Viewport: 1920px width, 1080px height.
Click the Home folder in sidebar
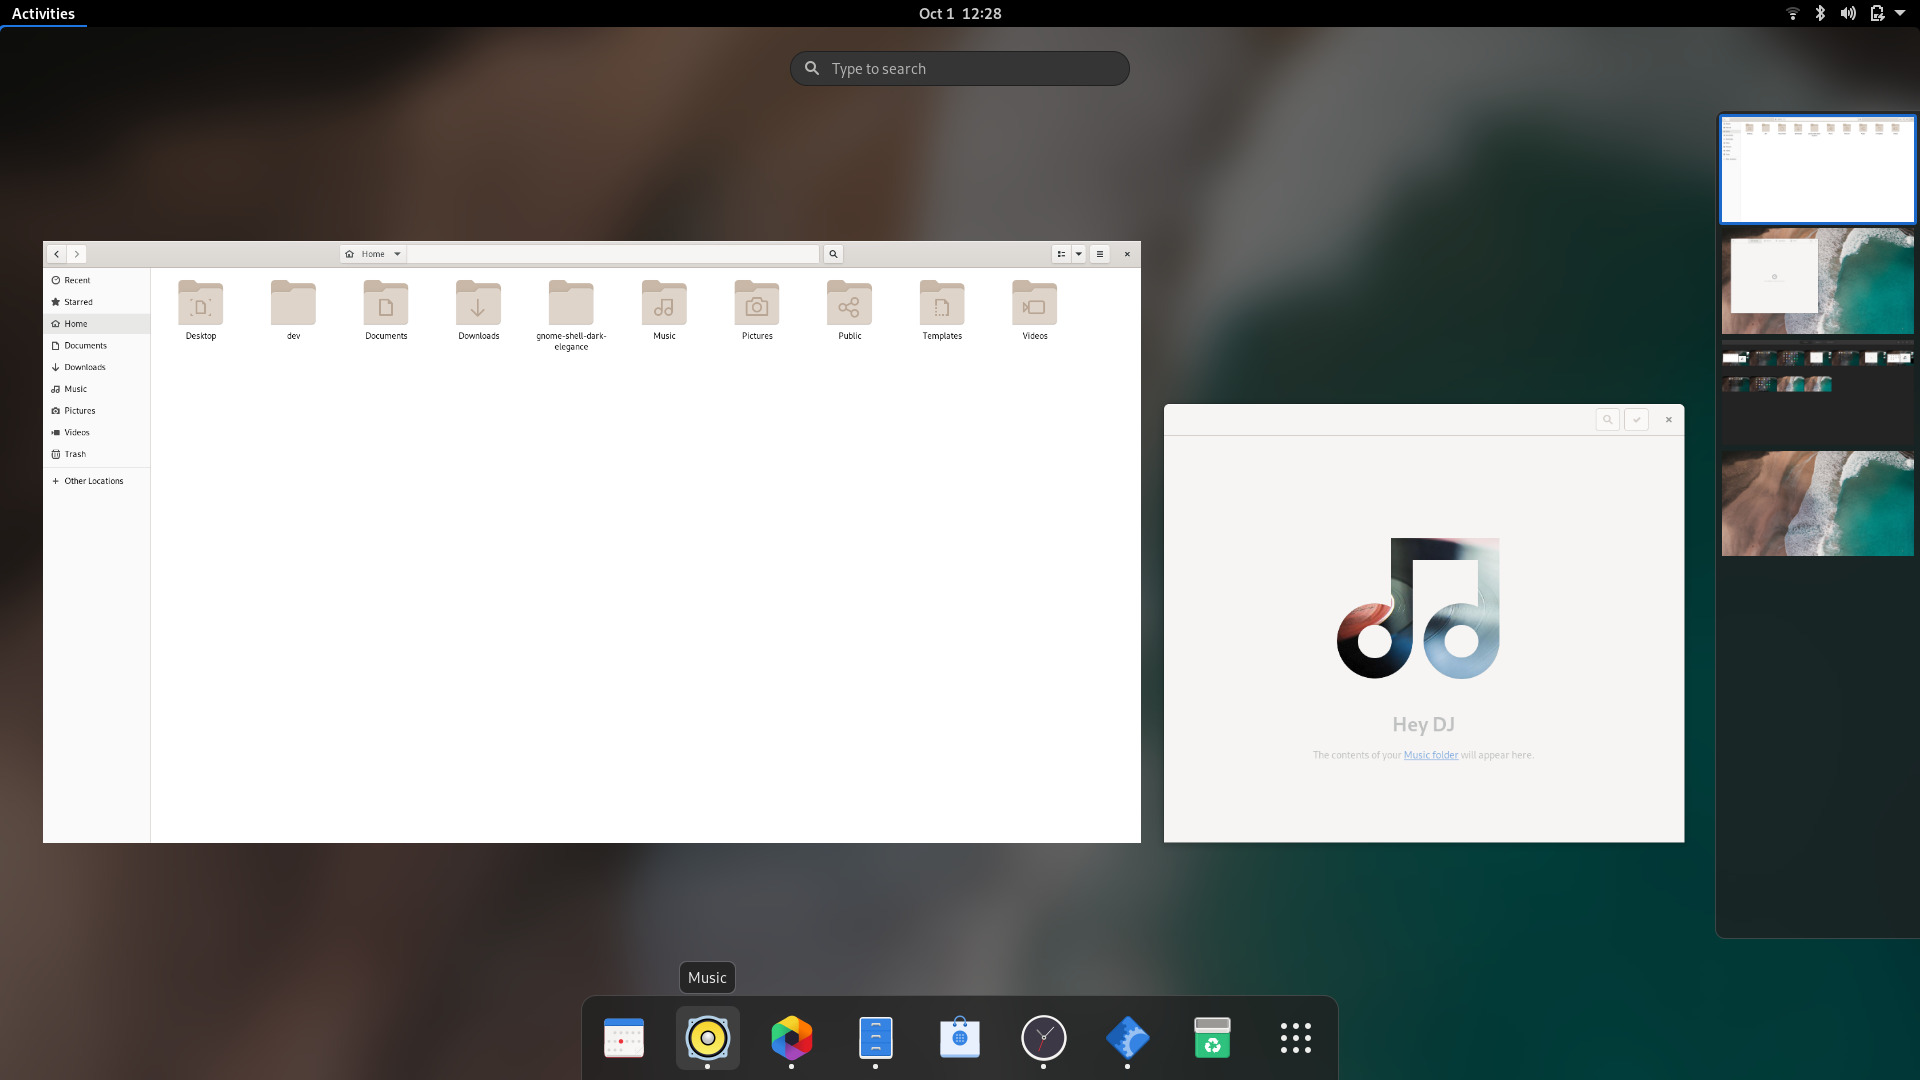(x=75, y=323)
